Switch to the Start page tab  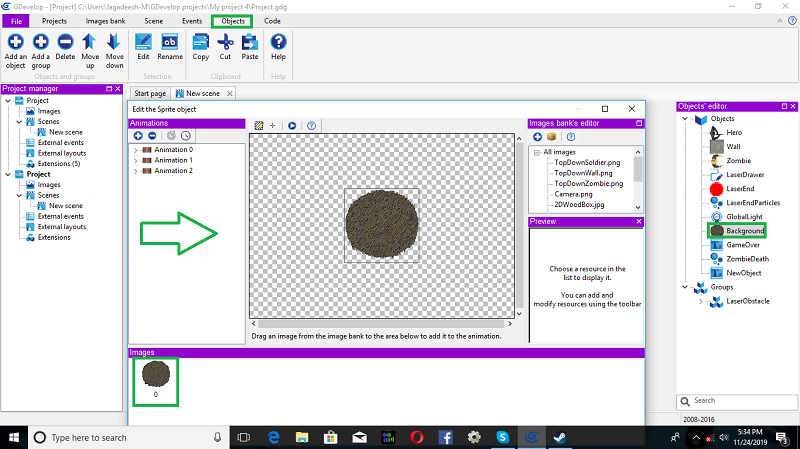(x=150, y=93)
